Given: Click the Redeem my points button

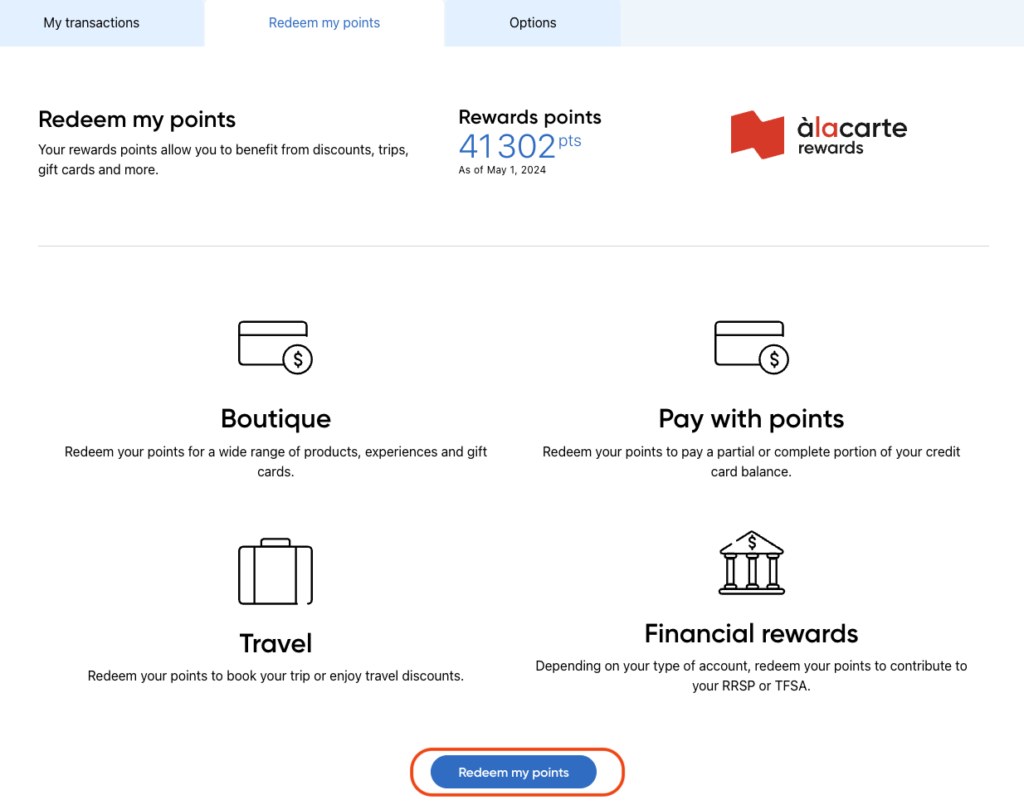Looking at the screenshot, I should click(513, 772).
